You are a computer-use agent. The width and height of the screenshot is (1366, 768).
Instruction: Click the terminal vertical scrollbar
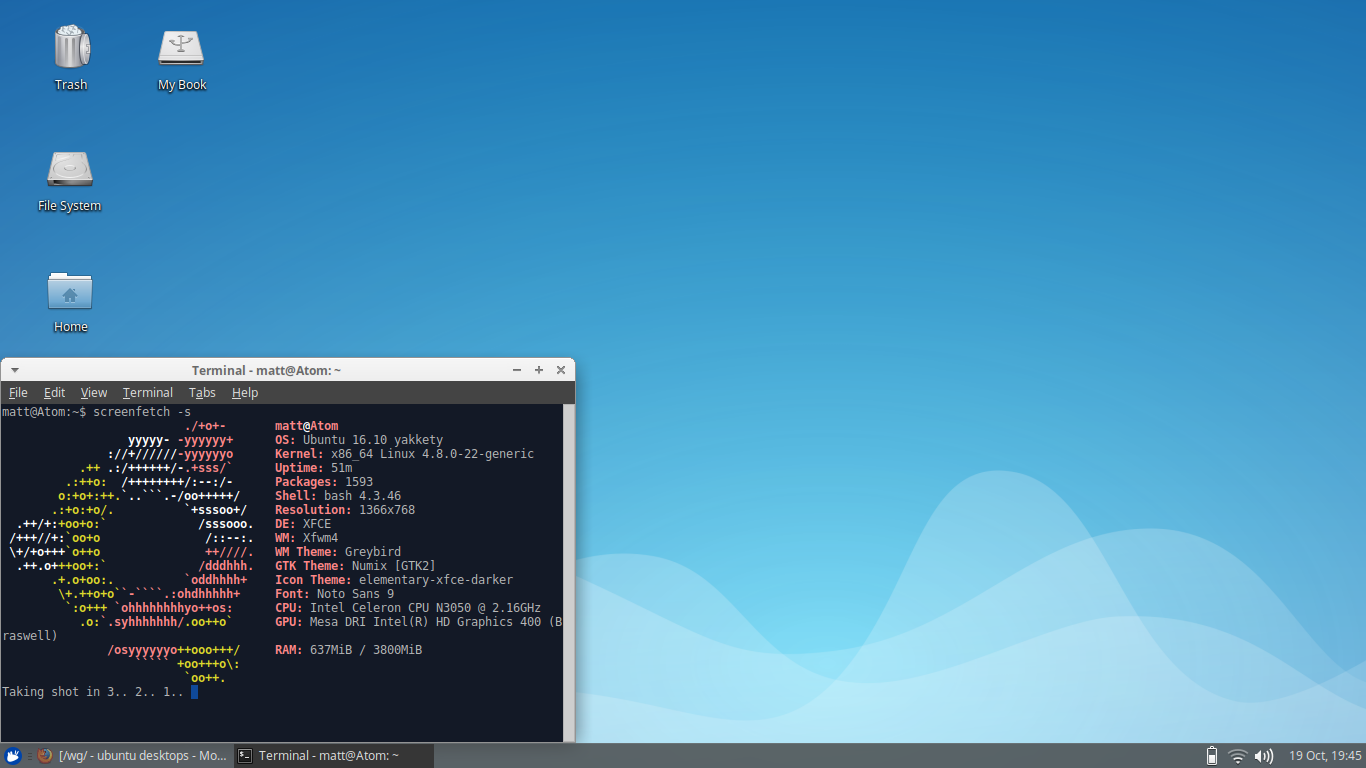point(569,573)
